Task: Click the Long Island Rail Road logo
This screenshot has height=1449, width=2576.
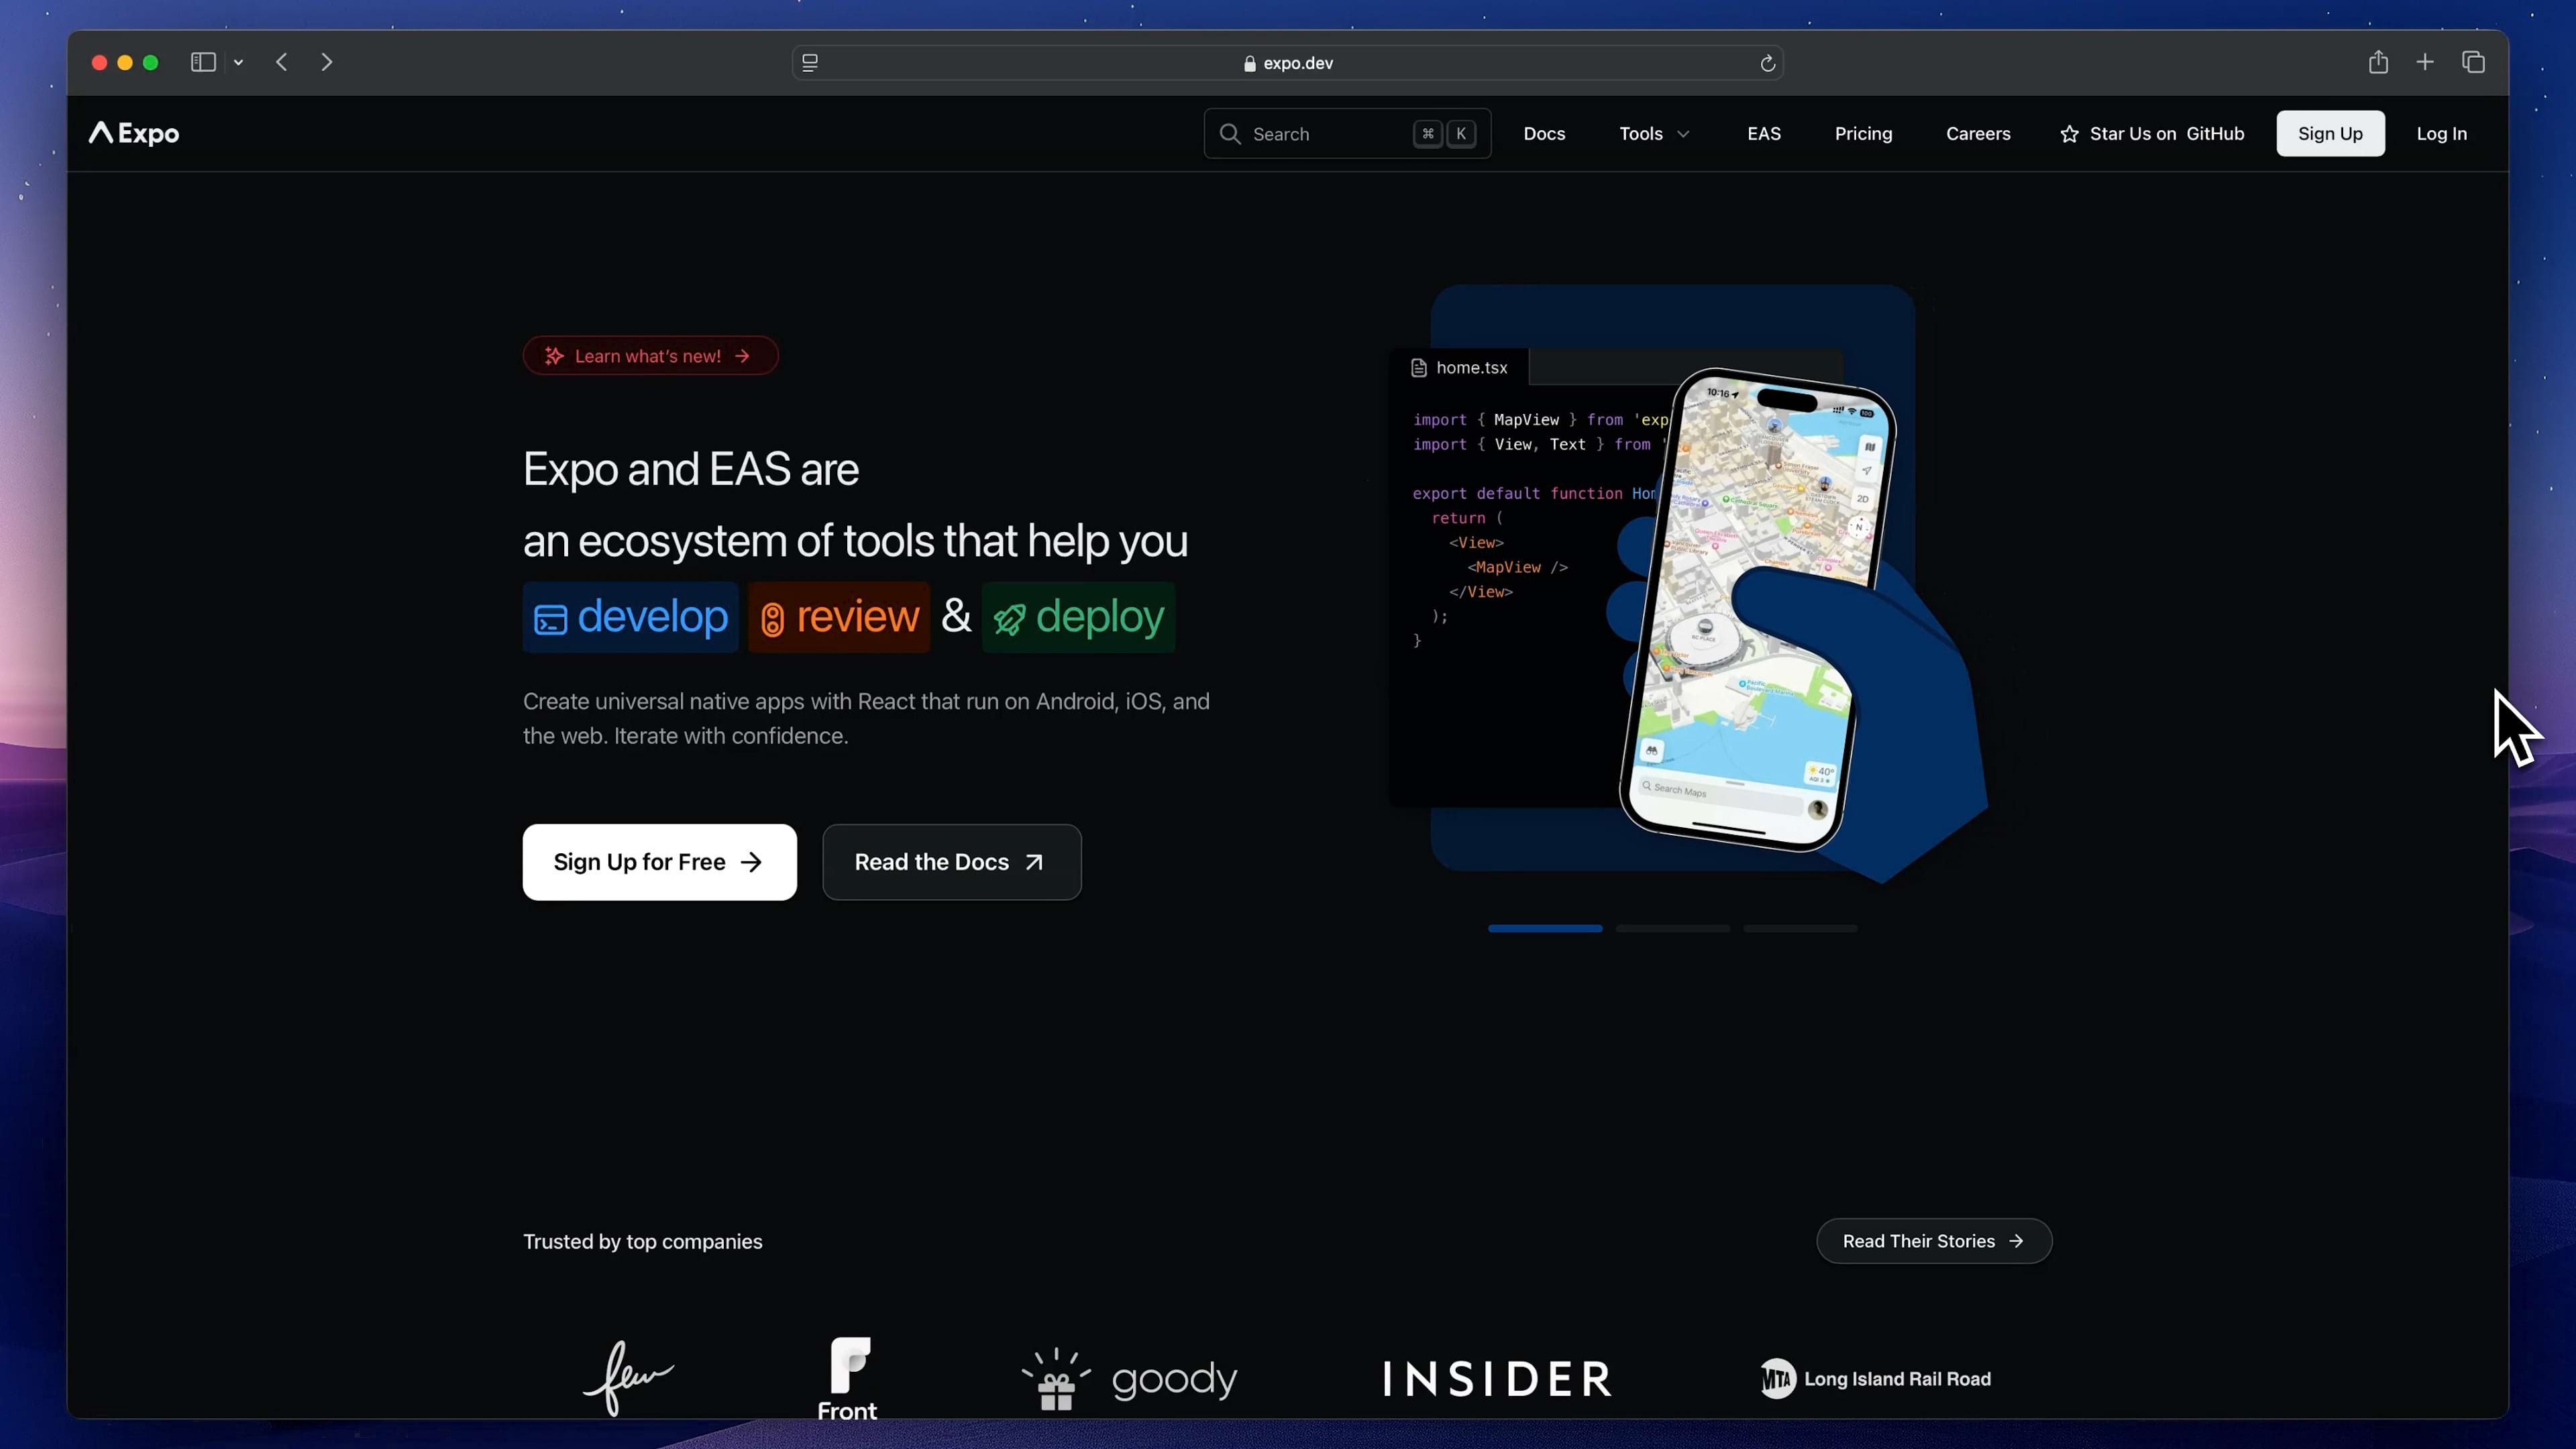Action: 1875,1379
